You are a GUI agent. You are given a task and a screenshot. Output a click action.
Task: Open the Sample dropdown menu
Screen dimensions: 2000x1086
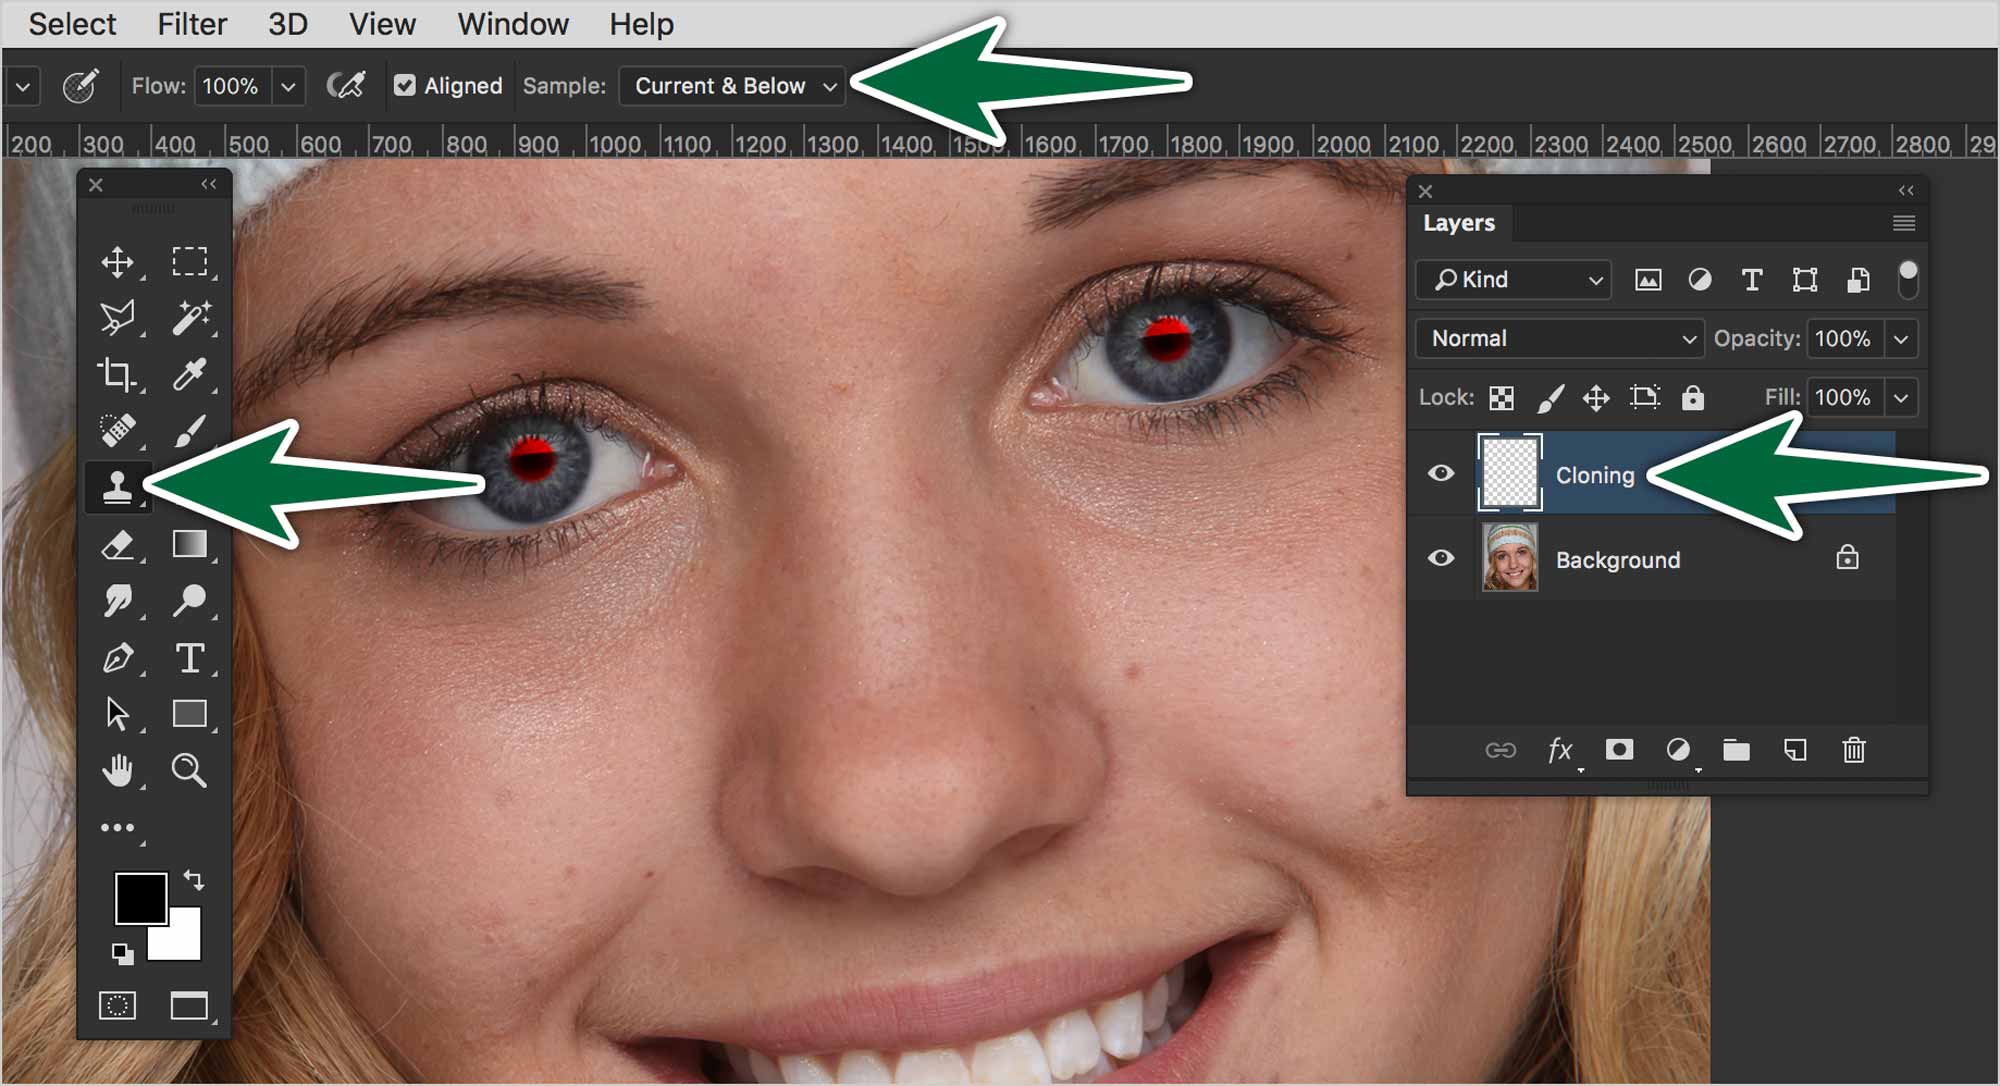[x=731, y=86]
